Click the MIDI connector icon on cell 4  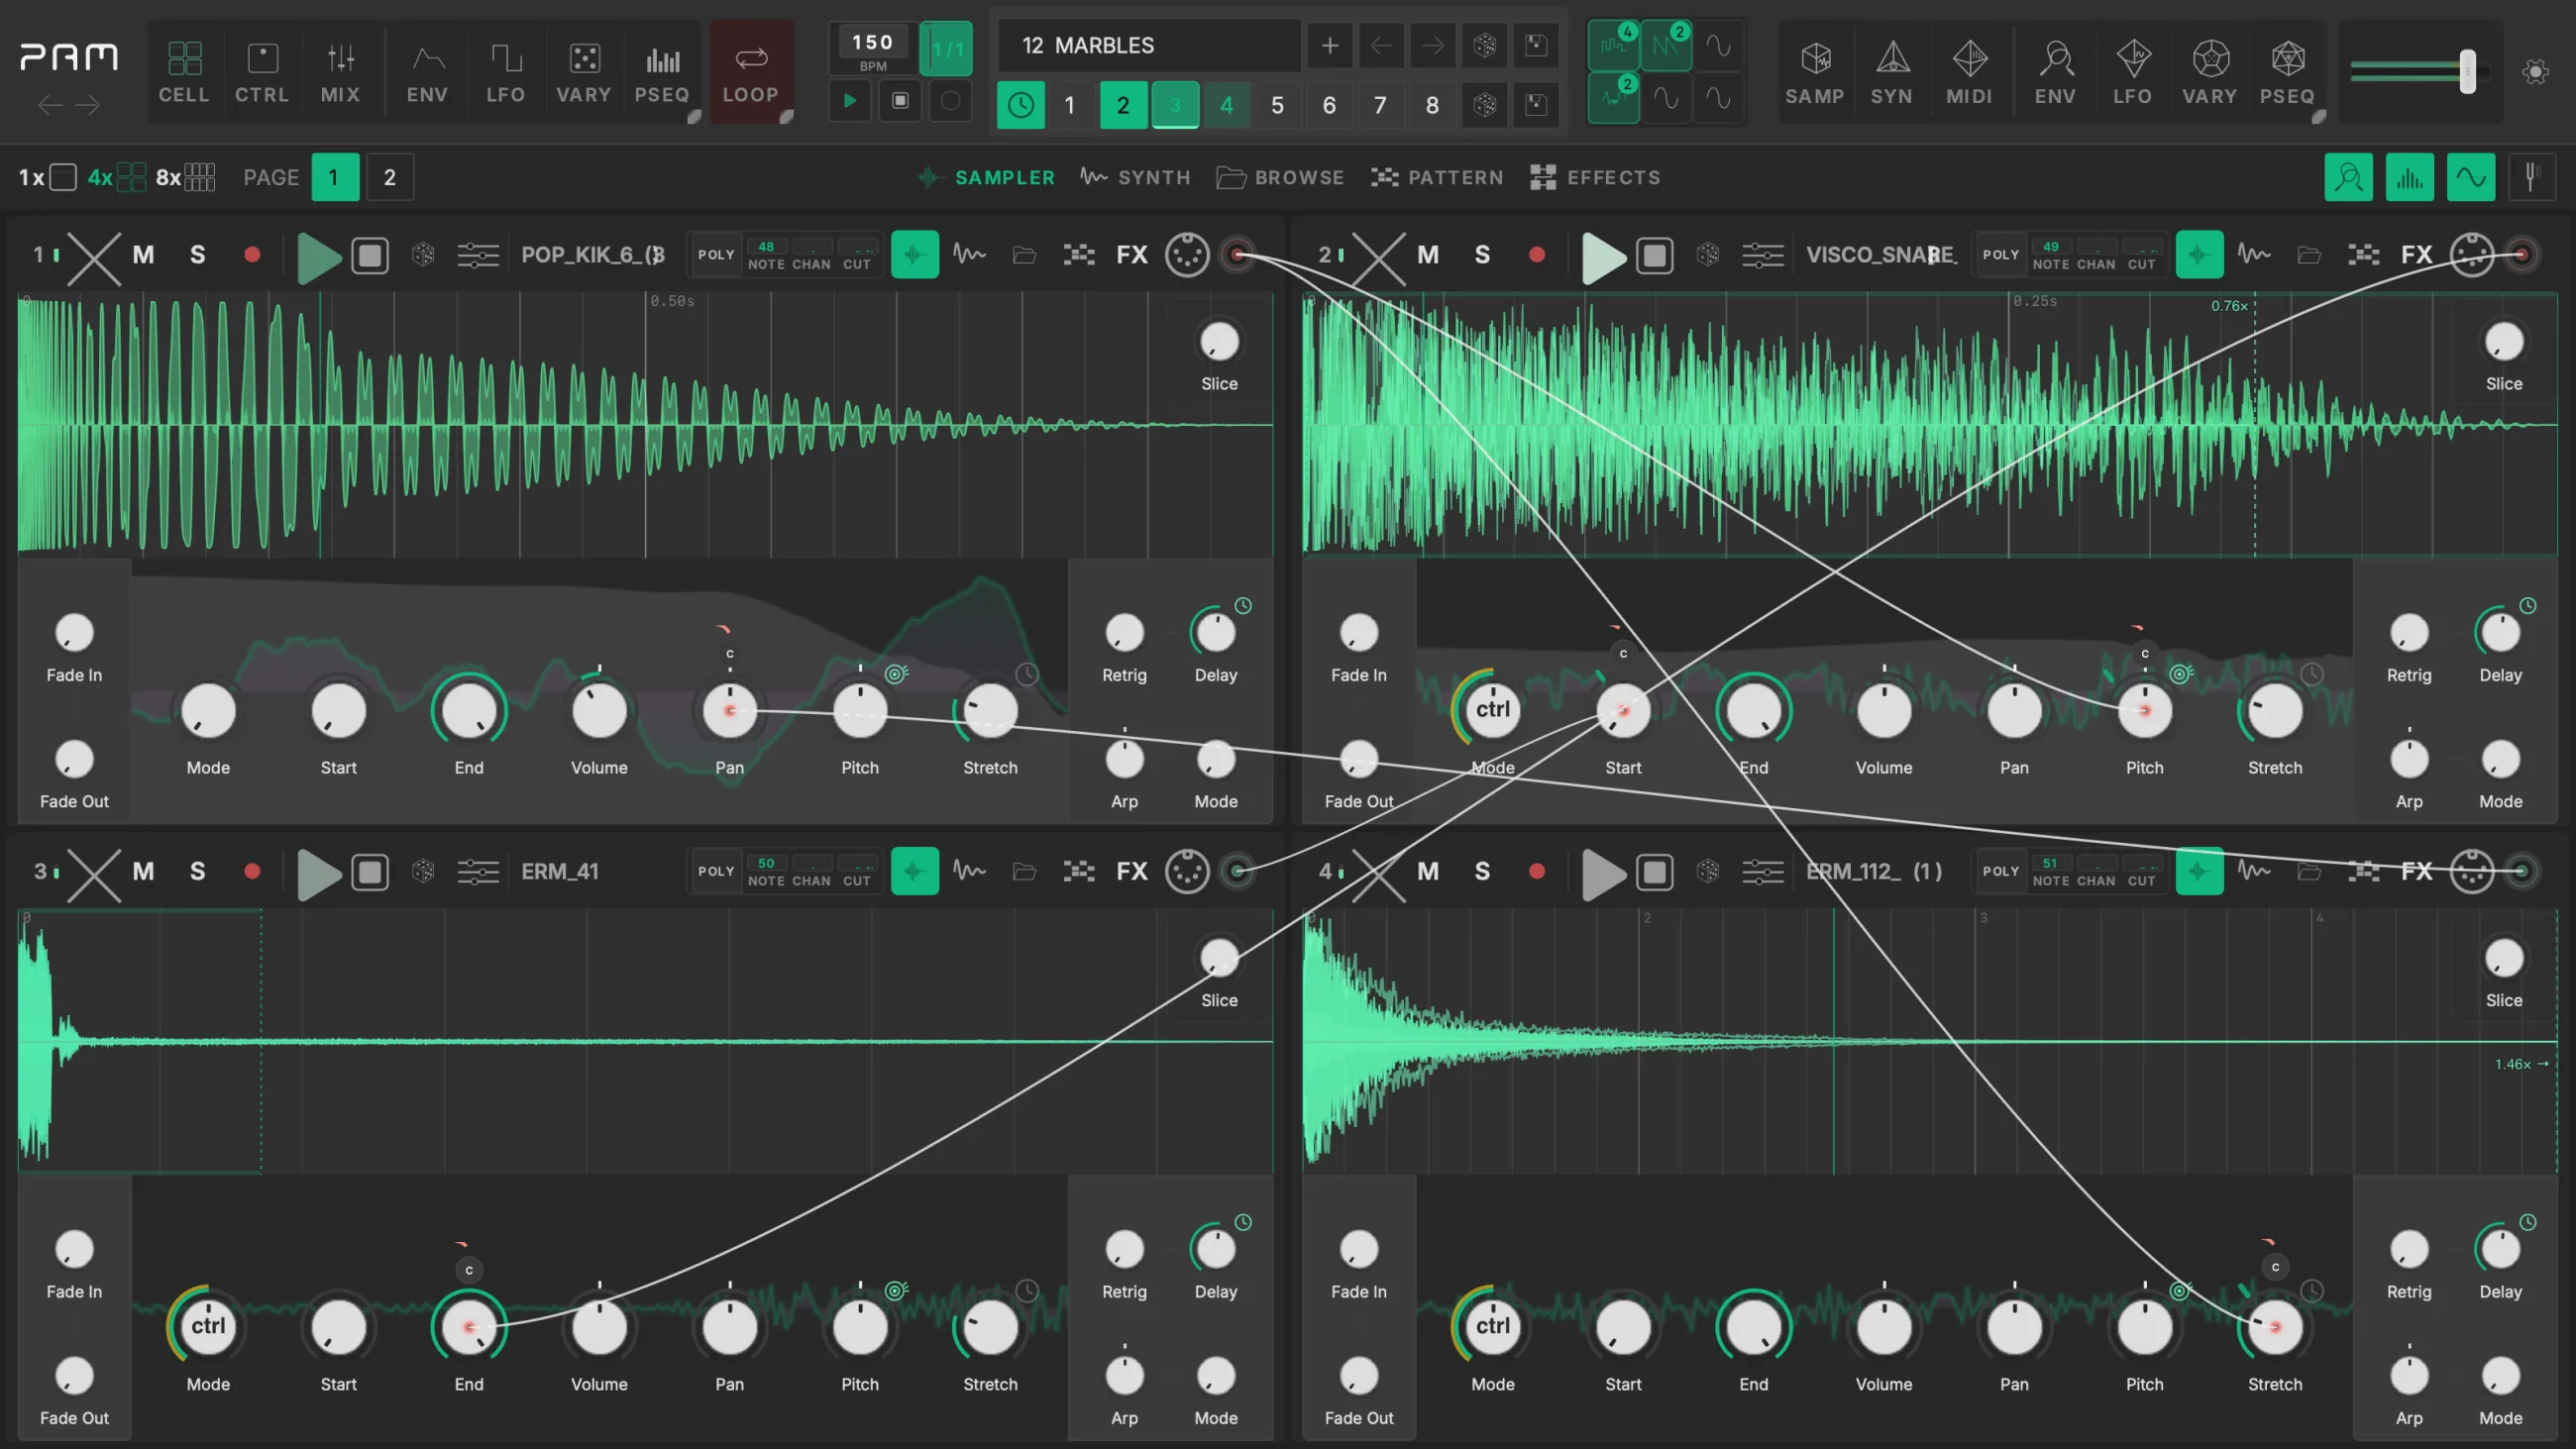(x=2472, y=872)
